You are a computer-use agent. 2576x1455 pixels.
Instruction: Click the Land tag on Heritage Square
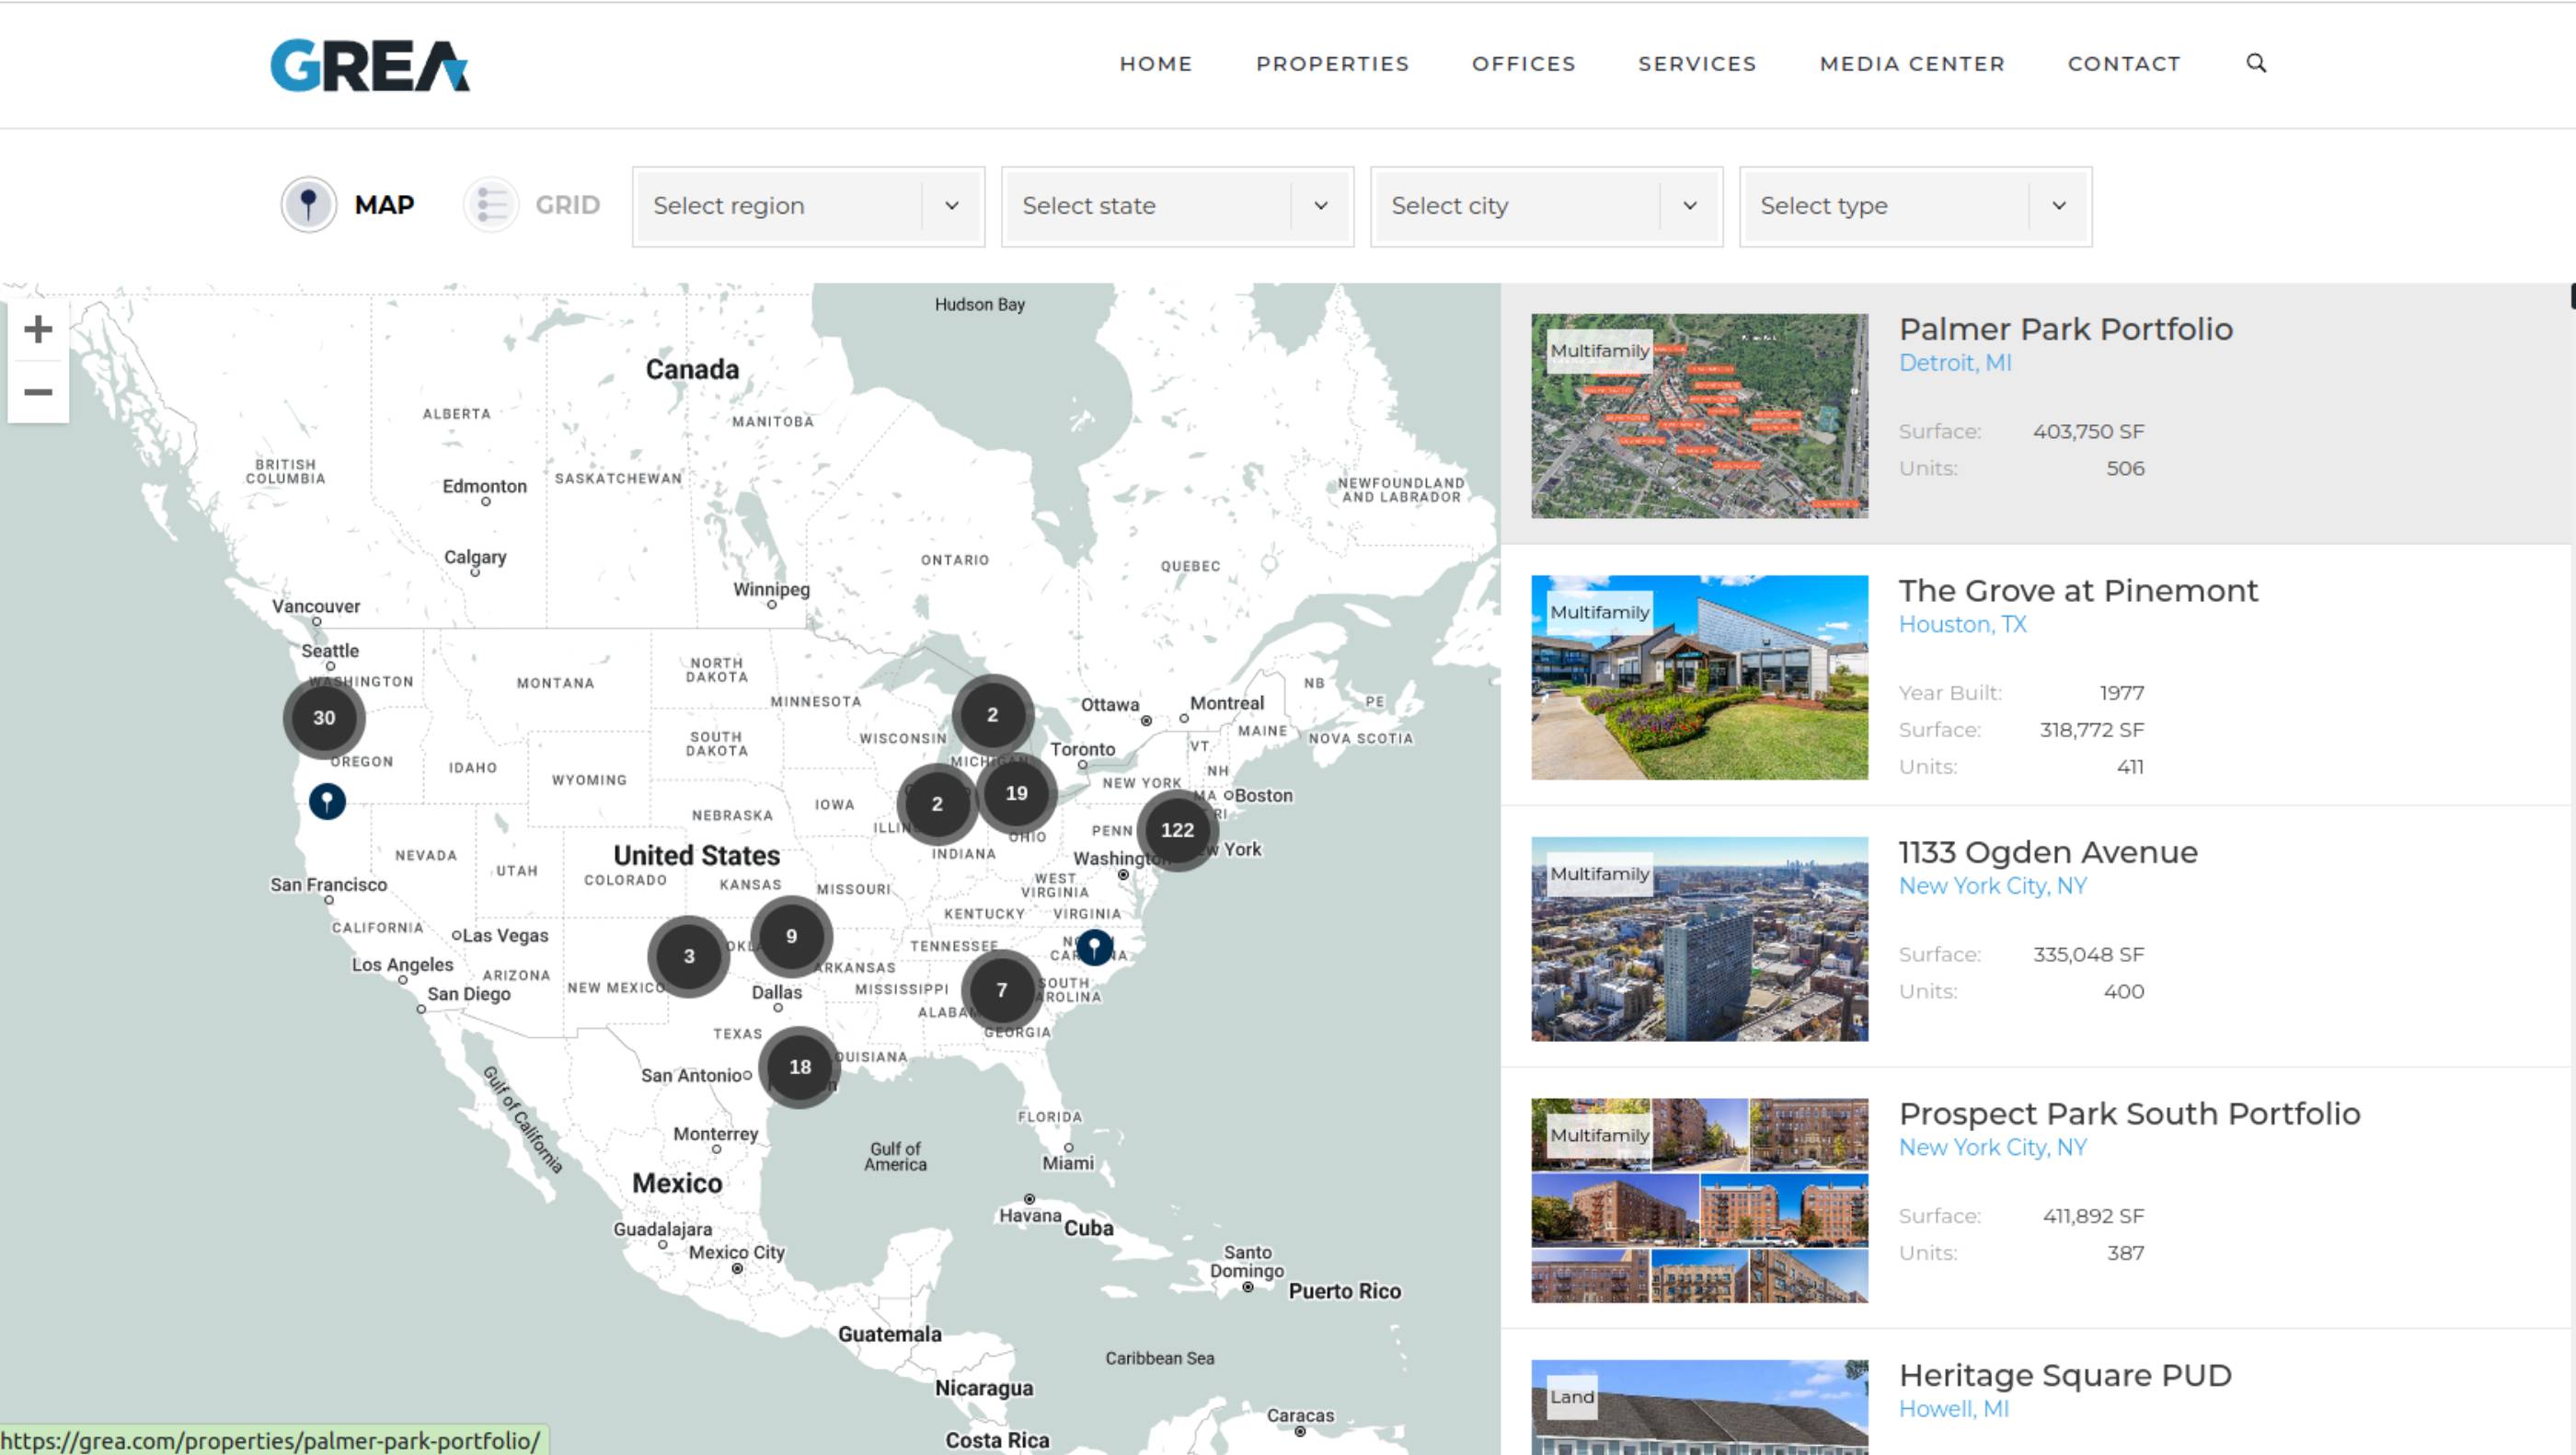[x=1571, y=1397]
